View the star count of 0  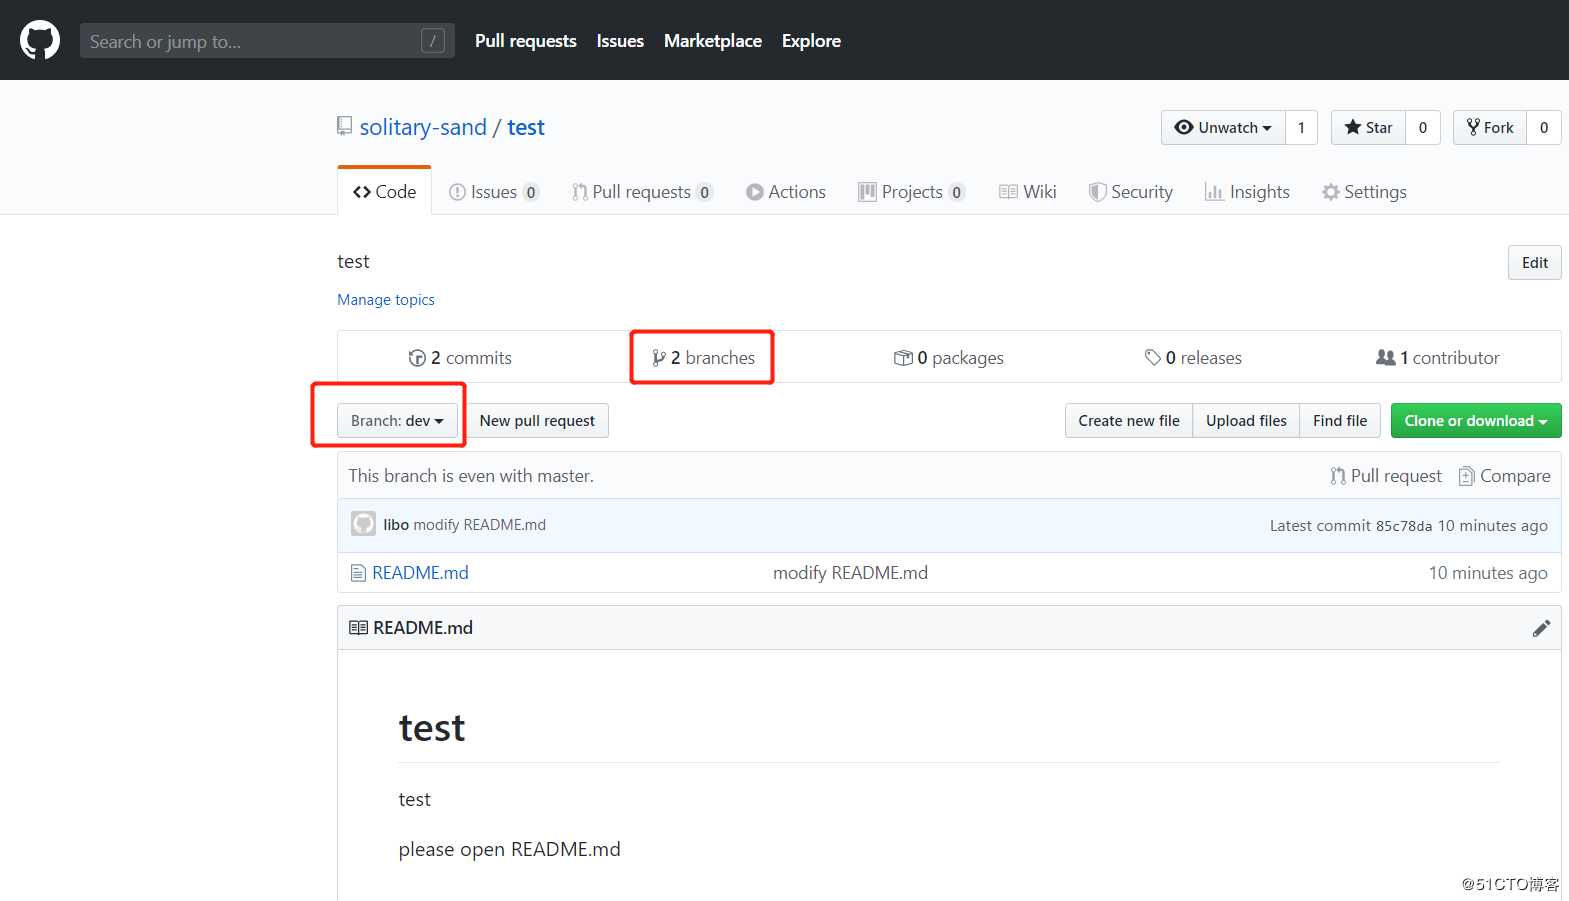pos(1423,127)
